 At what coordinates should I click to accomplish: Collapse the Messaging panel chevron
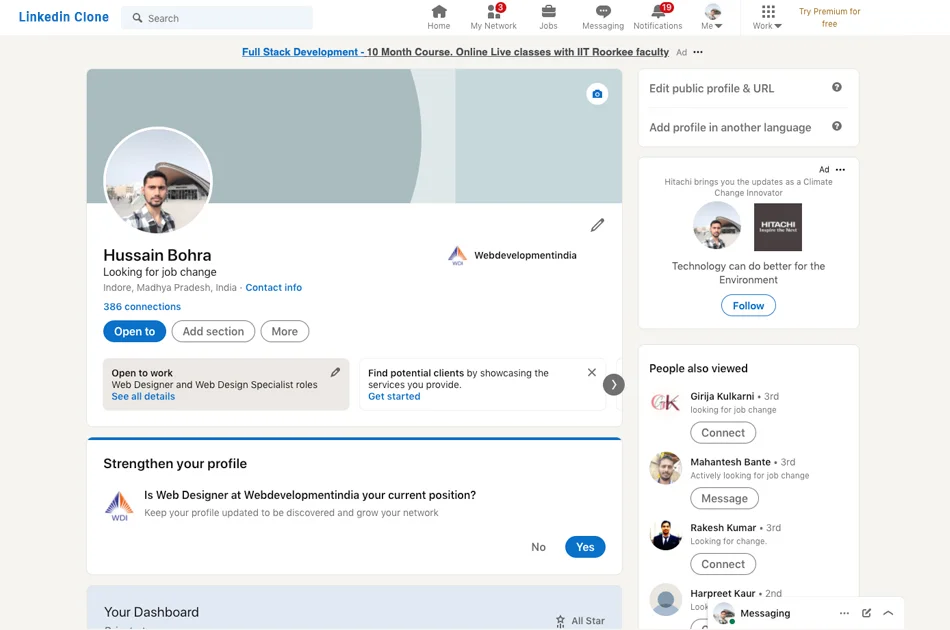tap(888, 613)
